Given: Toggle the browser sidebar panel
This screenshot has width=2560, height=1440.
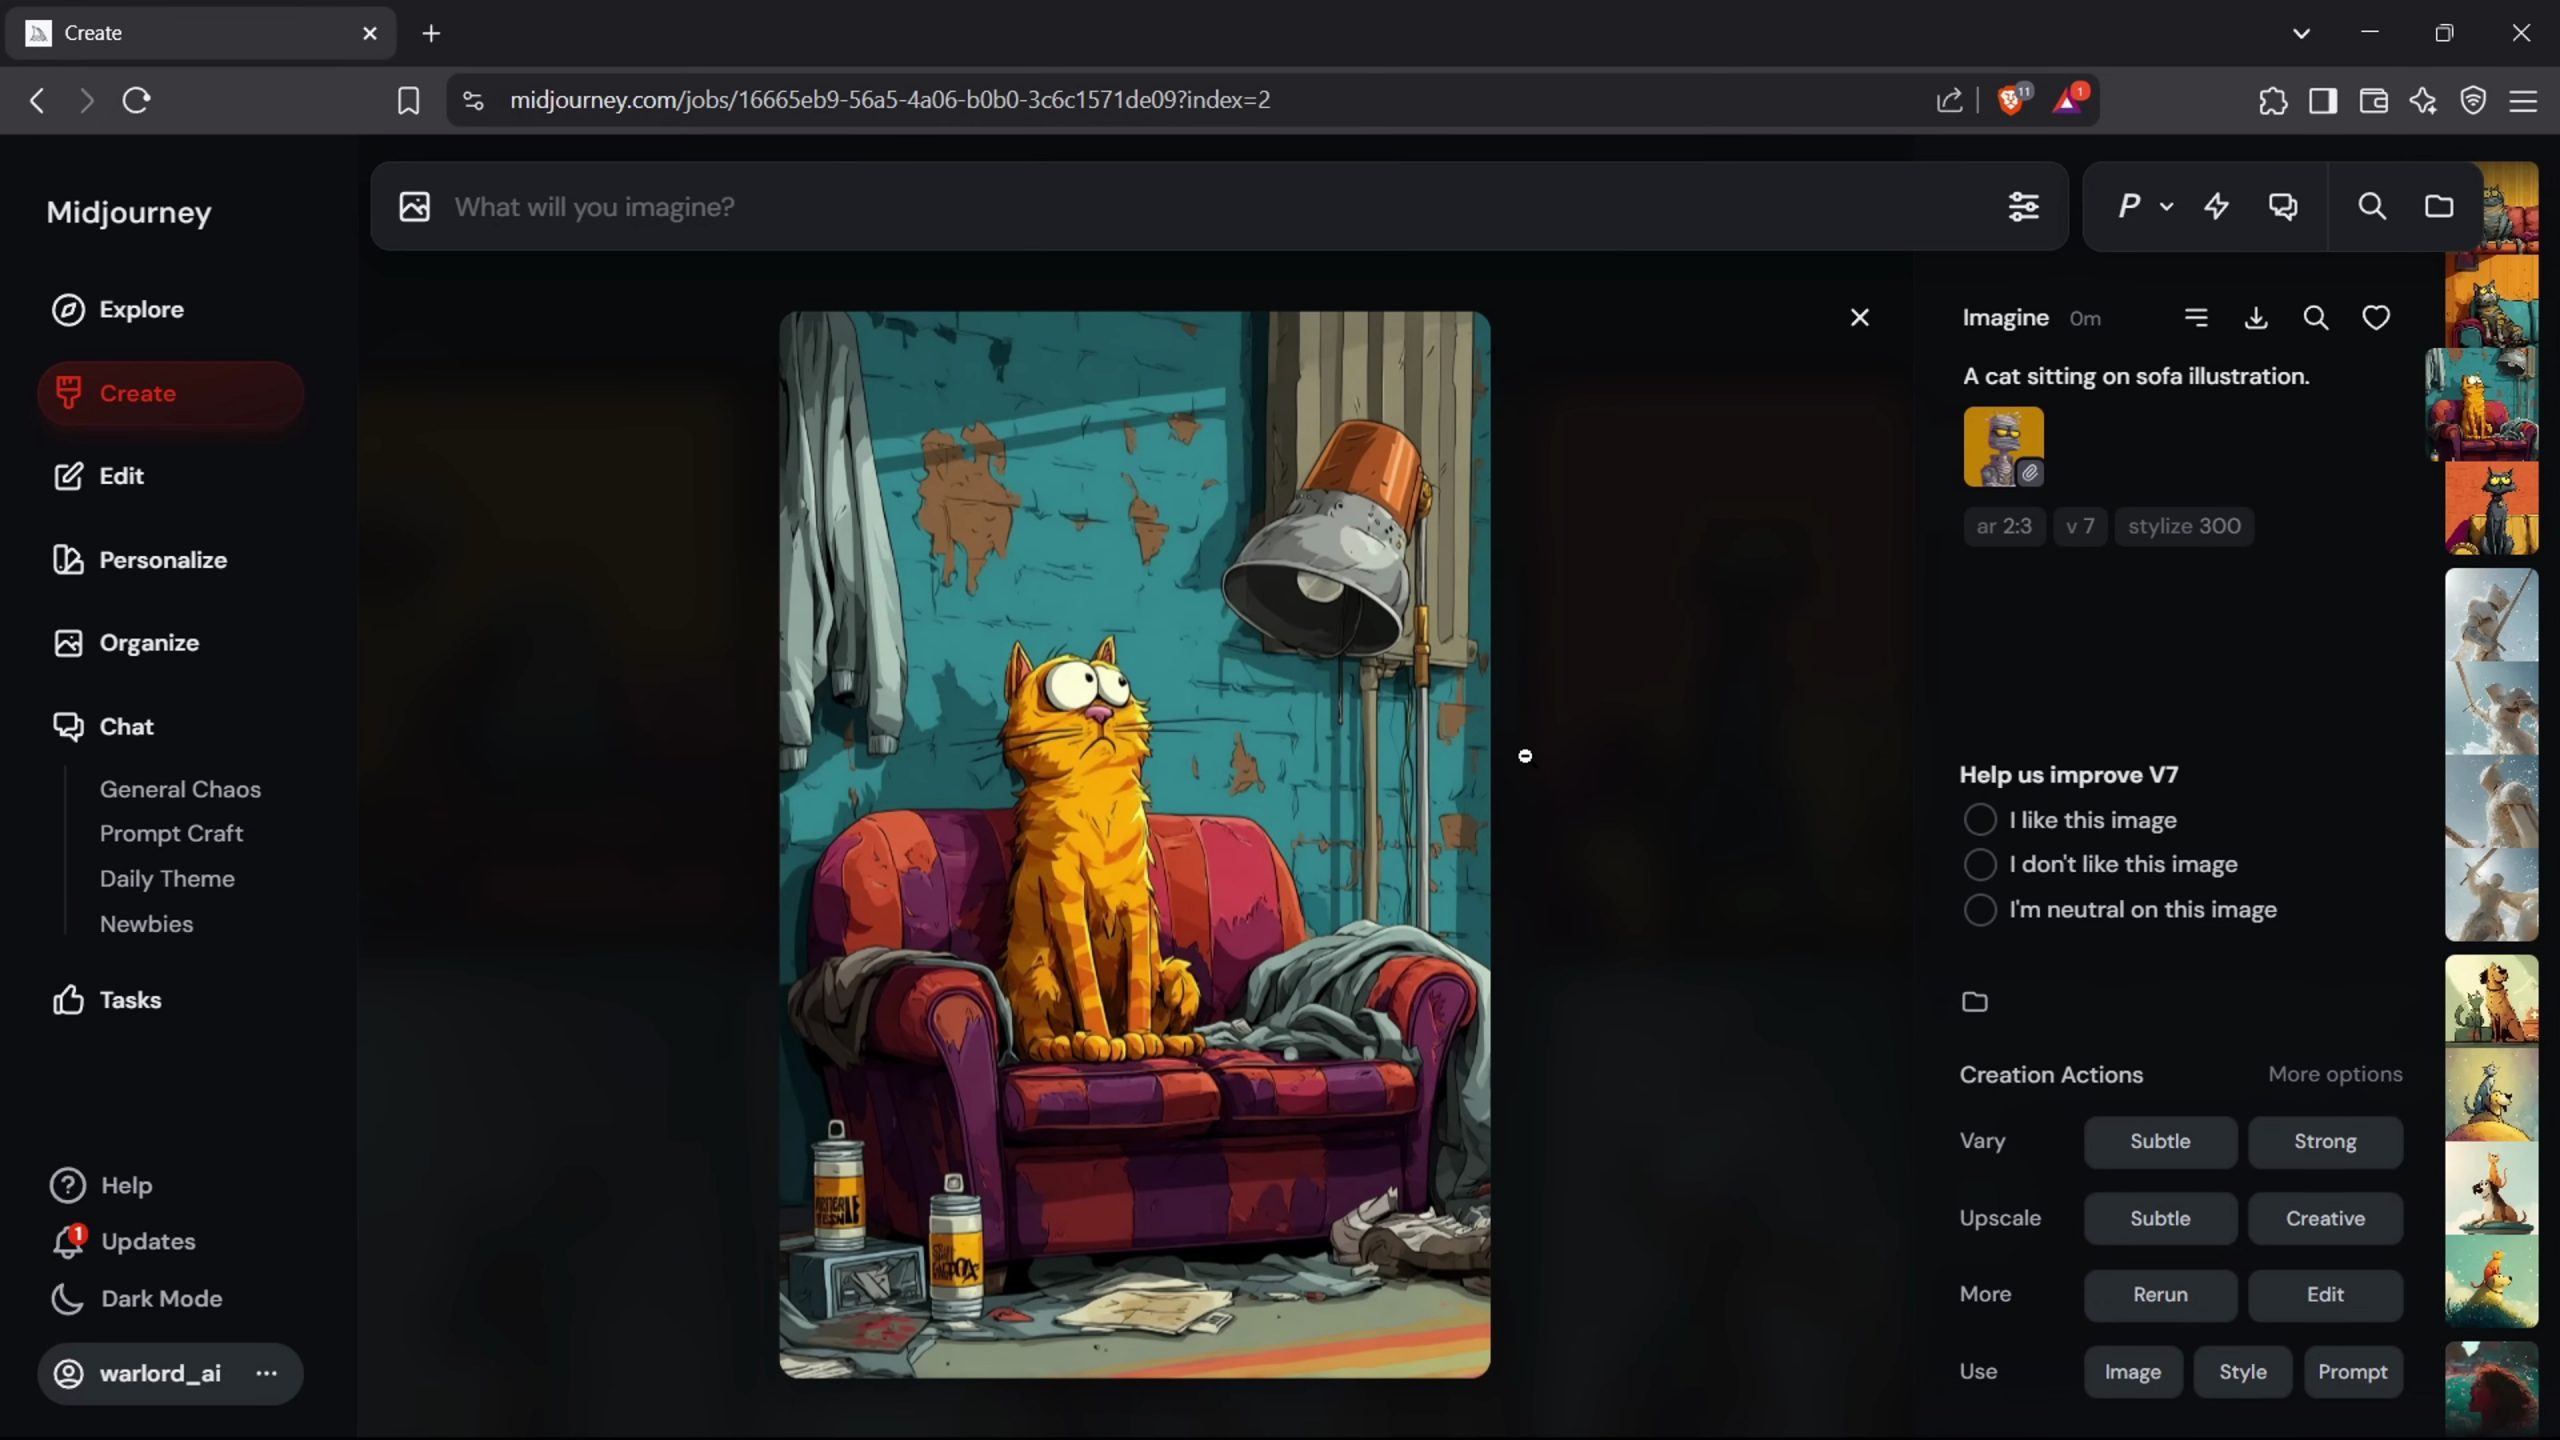Looking at the screenshot, I should [2322, 100].
